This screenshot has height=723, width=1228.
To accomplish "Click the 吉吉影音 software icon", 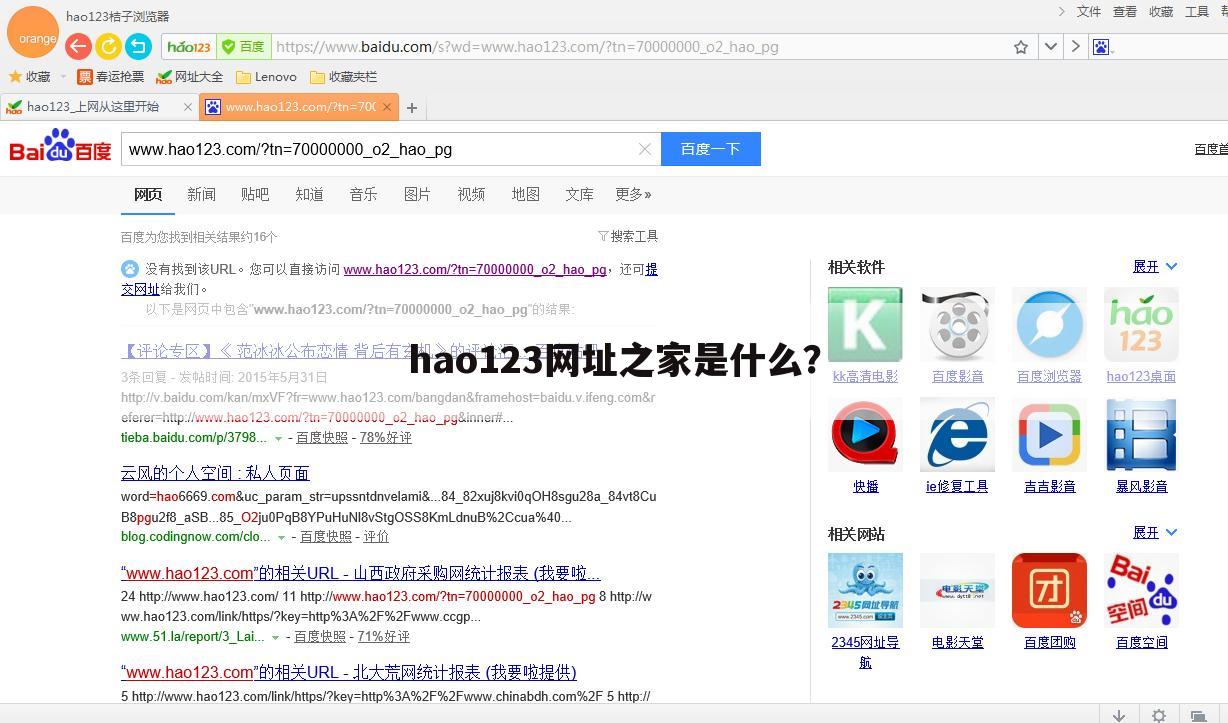I will (x=1049, y=434).
